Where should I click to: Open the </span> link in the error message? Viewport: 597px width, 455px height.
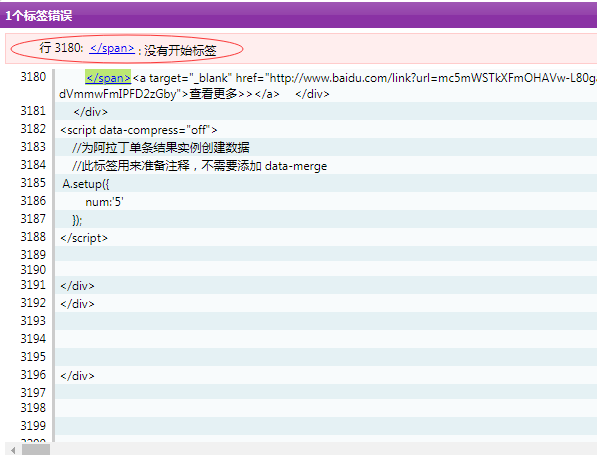click(x=112, y=48)
